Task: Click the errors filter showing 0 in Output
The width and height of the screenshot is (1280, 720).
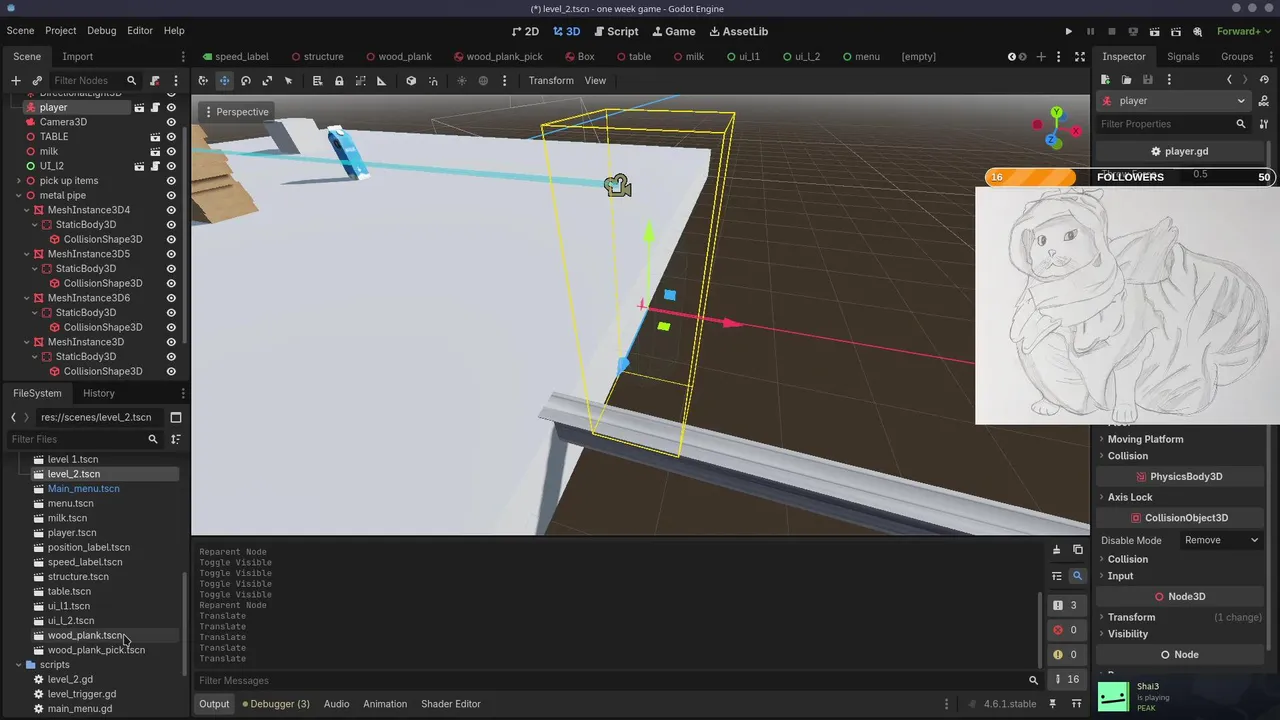Action: tap(1066, 630)
